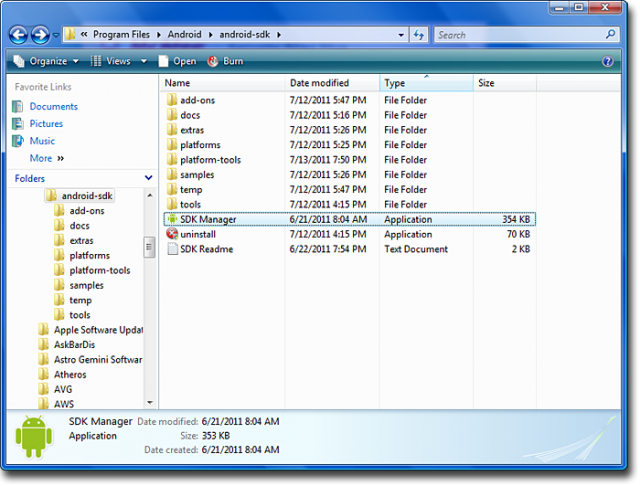Expand the Views dropdown arrow
Viewport: 640px width, 486px height.
click(144, 61)
